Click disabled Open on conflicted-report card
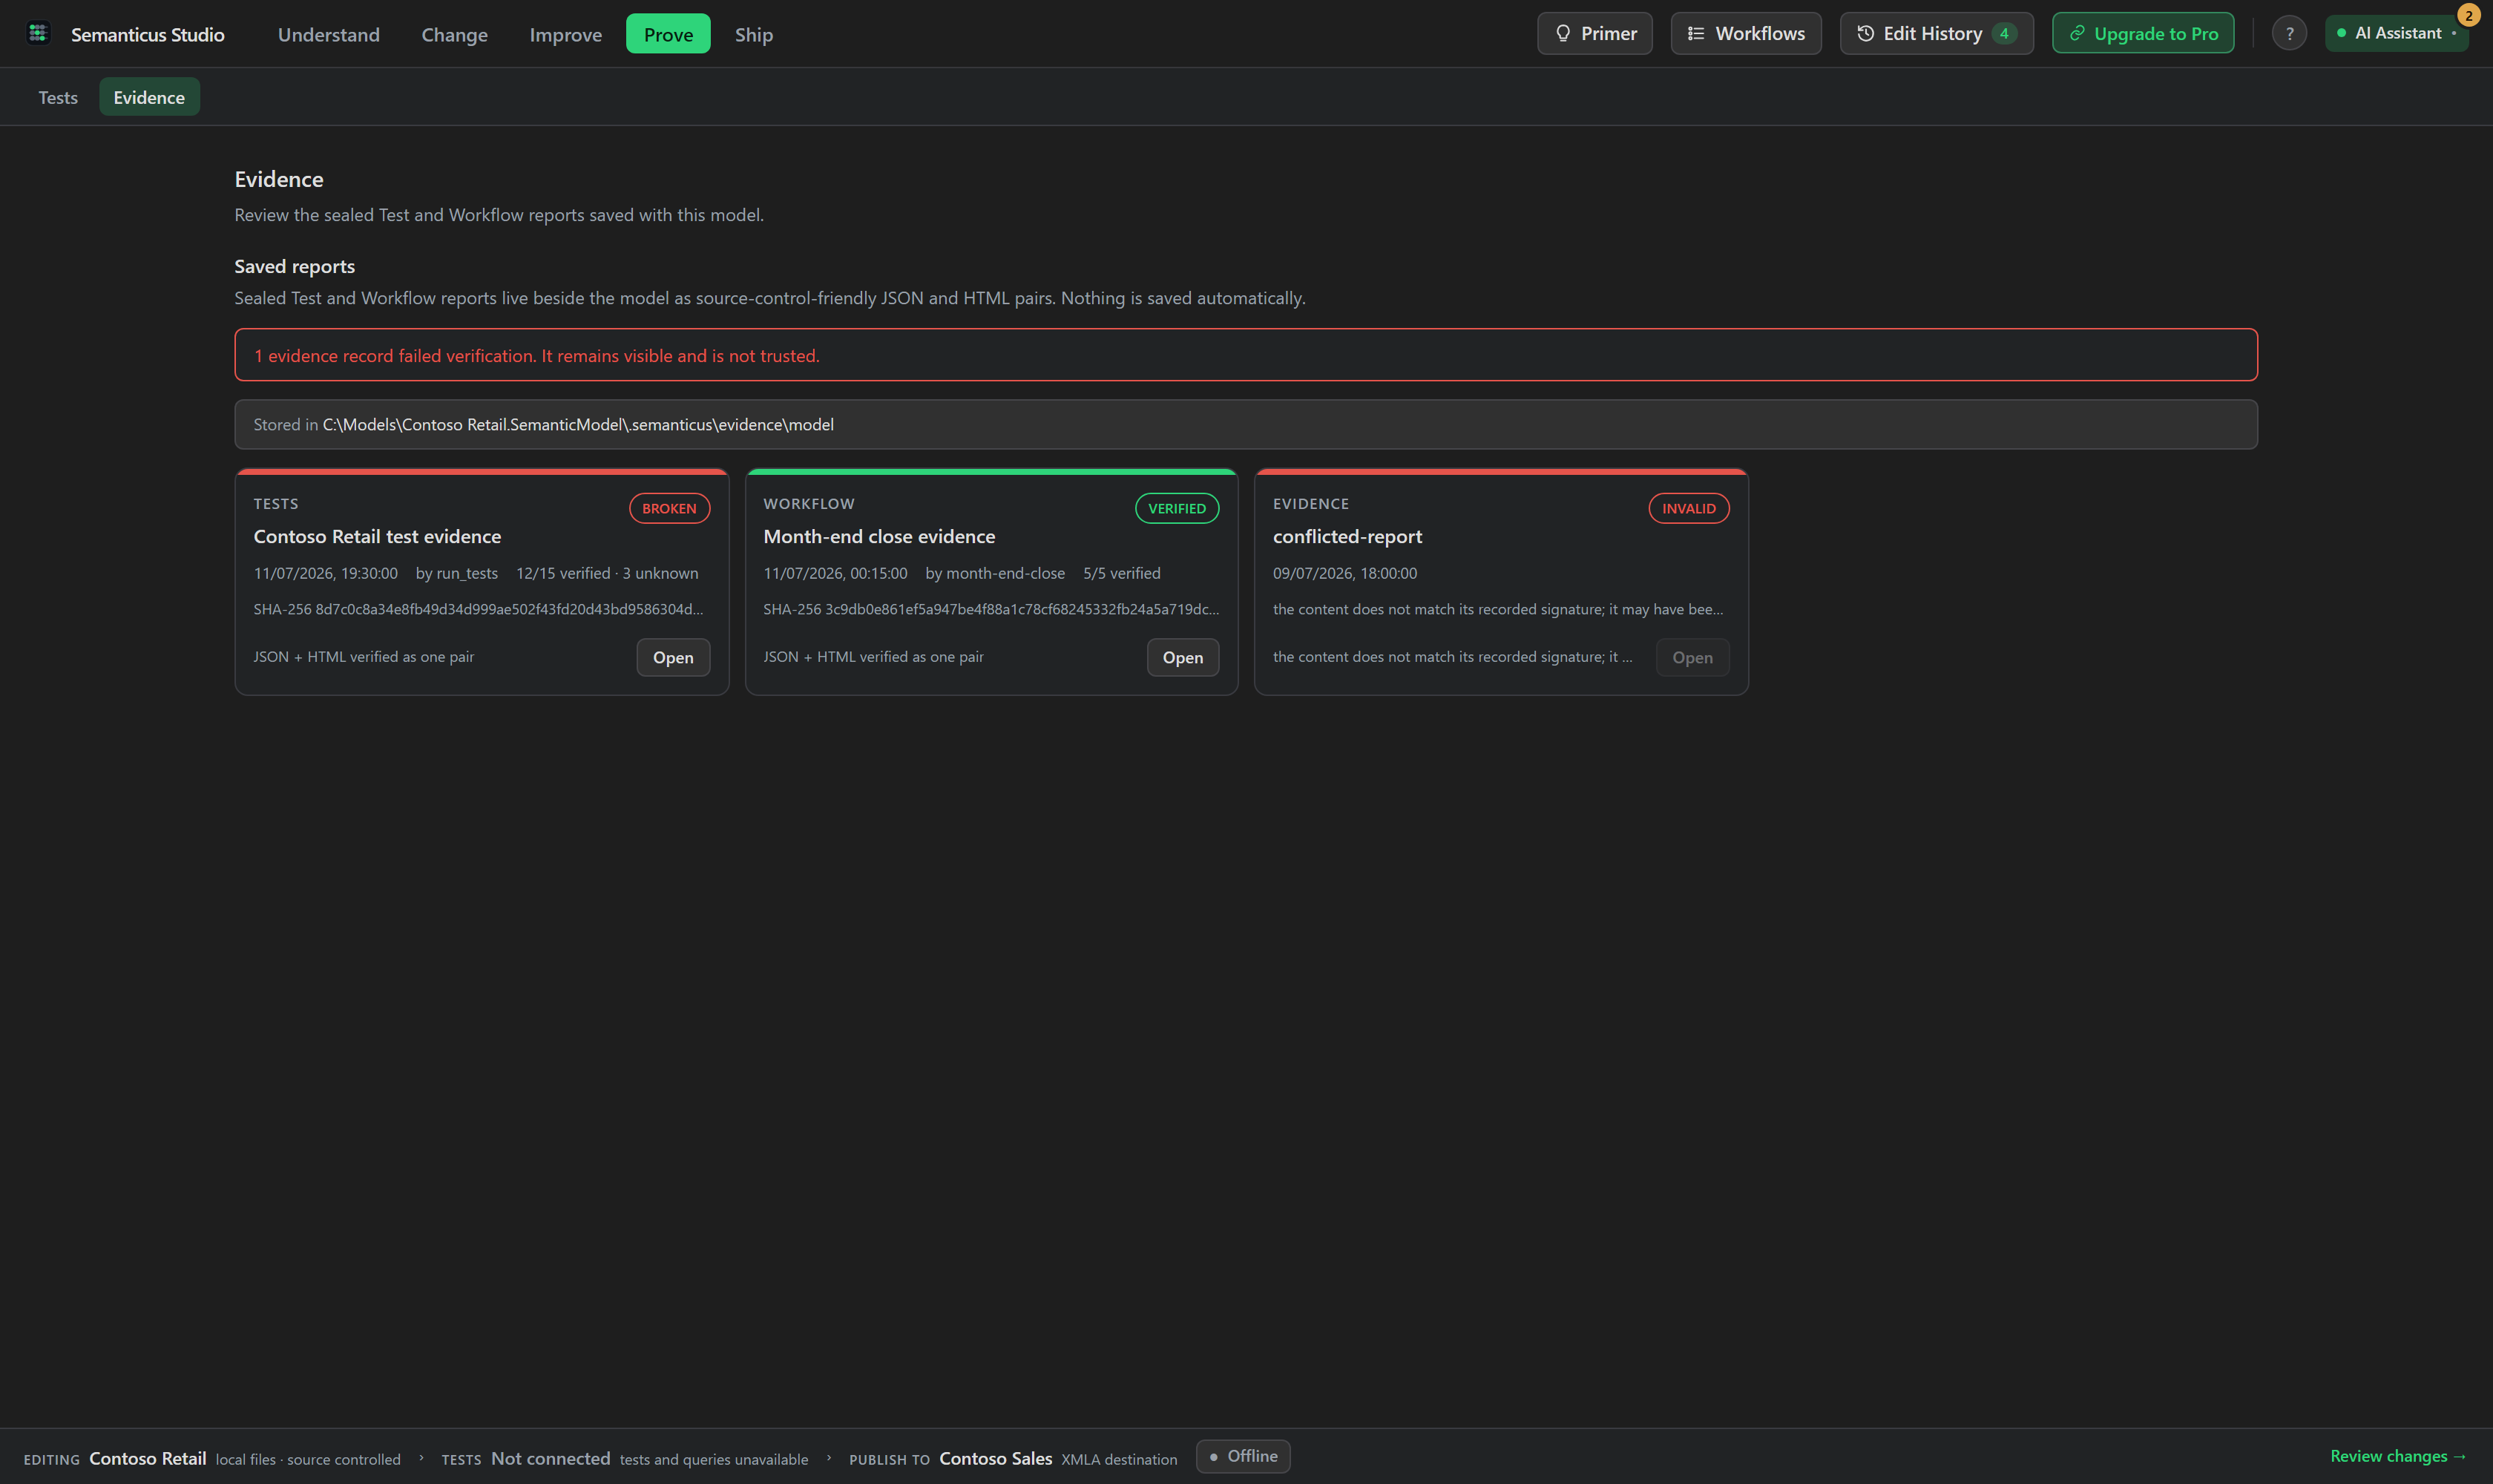The width and height of the screenshot is (2493, 1484). click(1692, 657)
